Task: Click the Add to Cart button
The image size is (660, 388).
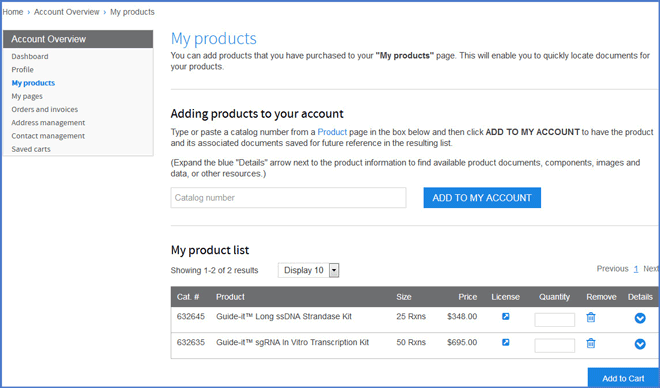Action: click(x=623, y=378)
